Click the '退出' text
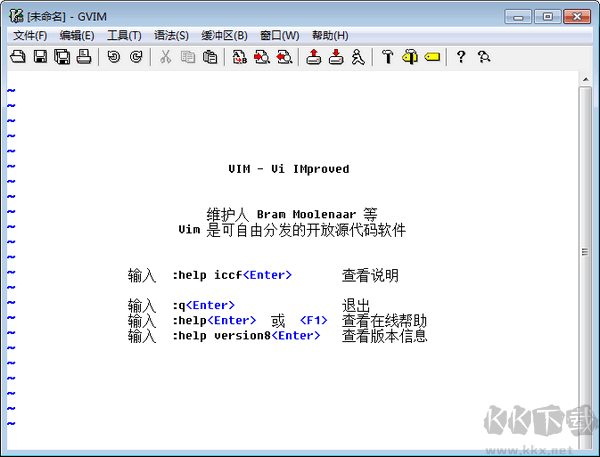The height and width of the screenshot is (457, 600). point(356,306)
